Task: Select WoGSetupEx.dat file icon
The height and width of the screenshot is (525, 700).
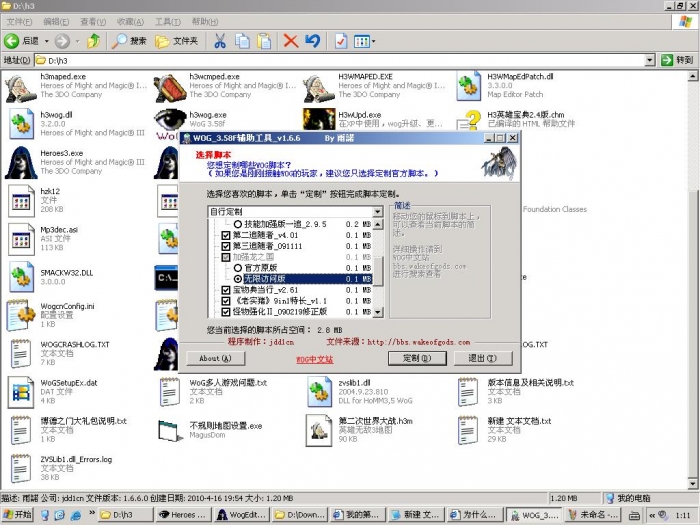Action: [x=21, y=392]
